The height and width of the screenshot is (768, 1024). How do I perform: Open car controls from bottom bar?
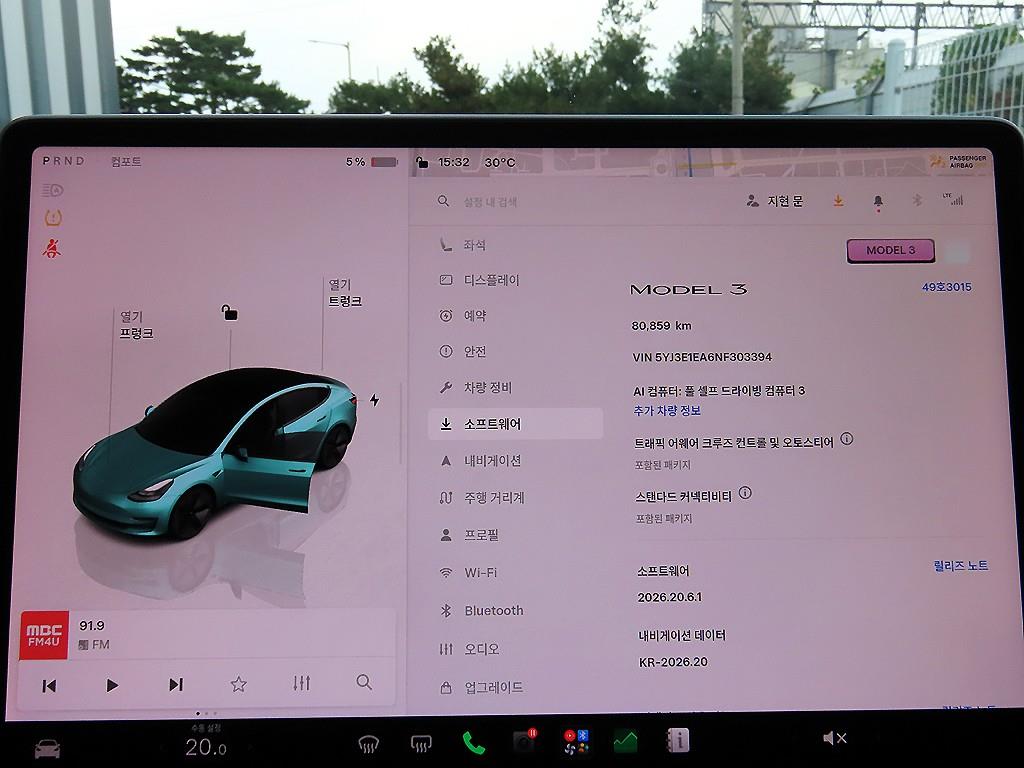pos(47,748)
